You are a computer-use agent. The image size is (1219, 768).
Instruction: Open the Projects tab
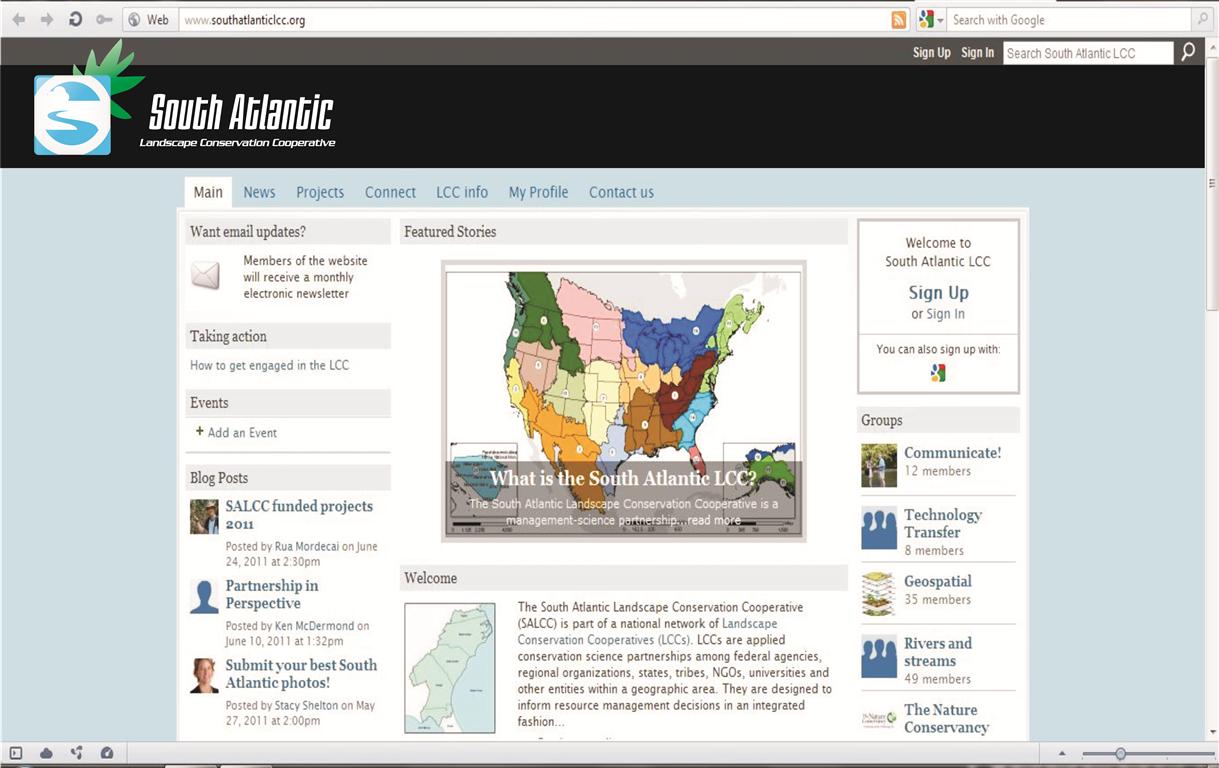(320, 192)
